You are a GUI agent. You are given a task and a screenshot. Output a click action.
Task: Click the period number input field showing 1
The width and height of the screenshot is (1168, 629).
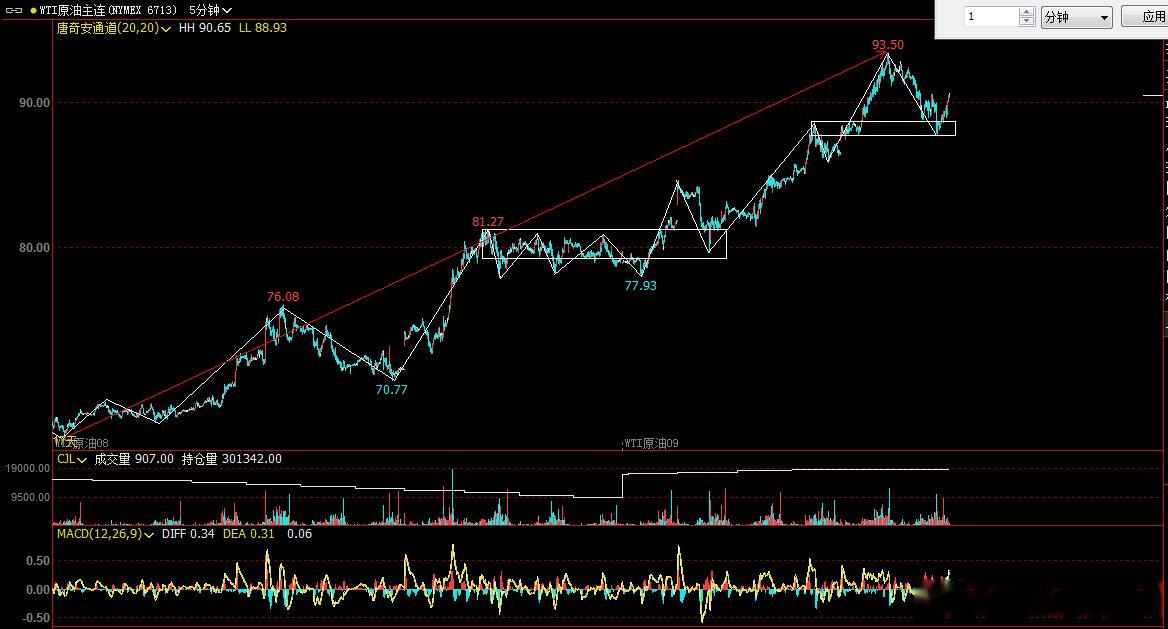[x=991, y=16]
